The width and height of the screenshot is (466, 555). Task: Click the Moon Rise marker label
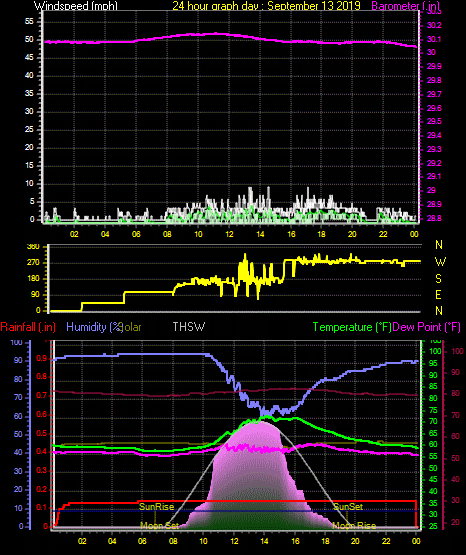coord(354,525)
